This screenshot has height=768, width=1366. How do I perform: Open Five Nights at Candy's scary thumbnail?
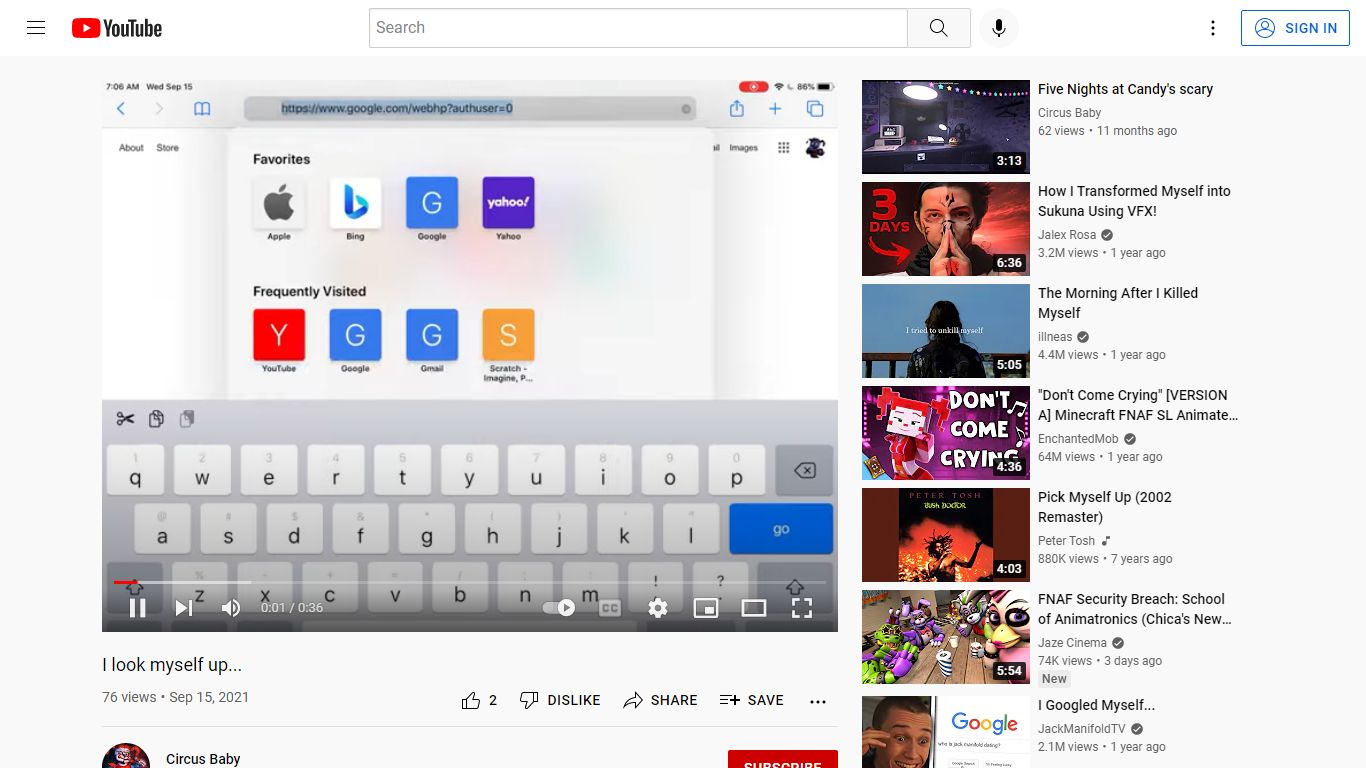(x=946, y=127)
